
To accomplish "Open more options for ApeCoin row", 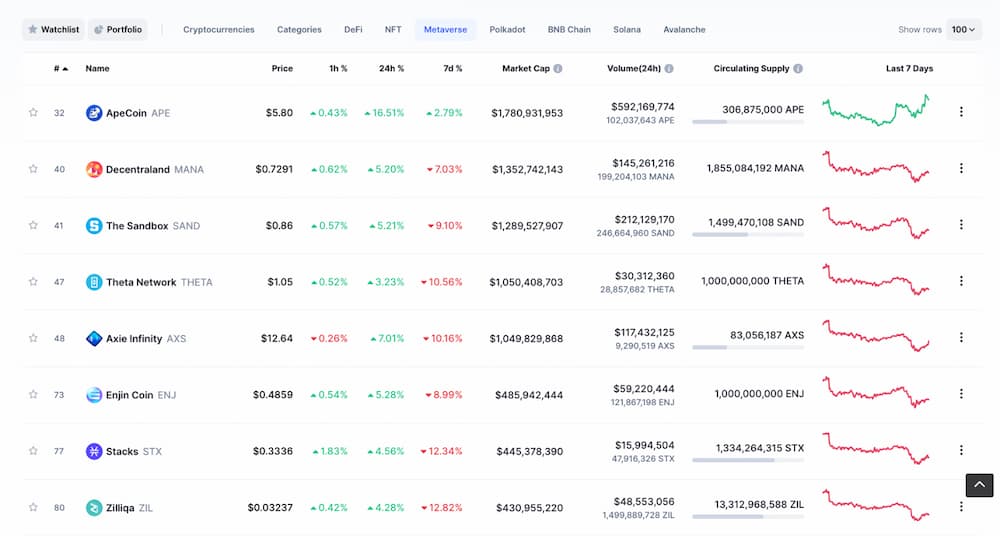I will 960,112.
